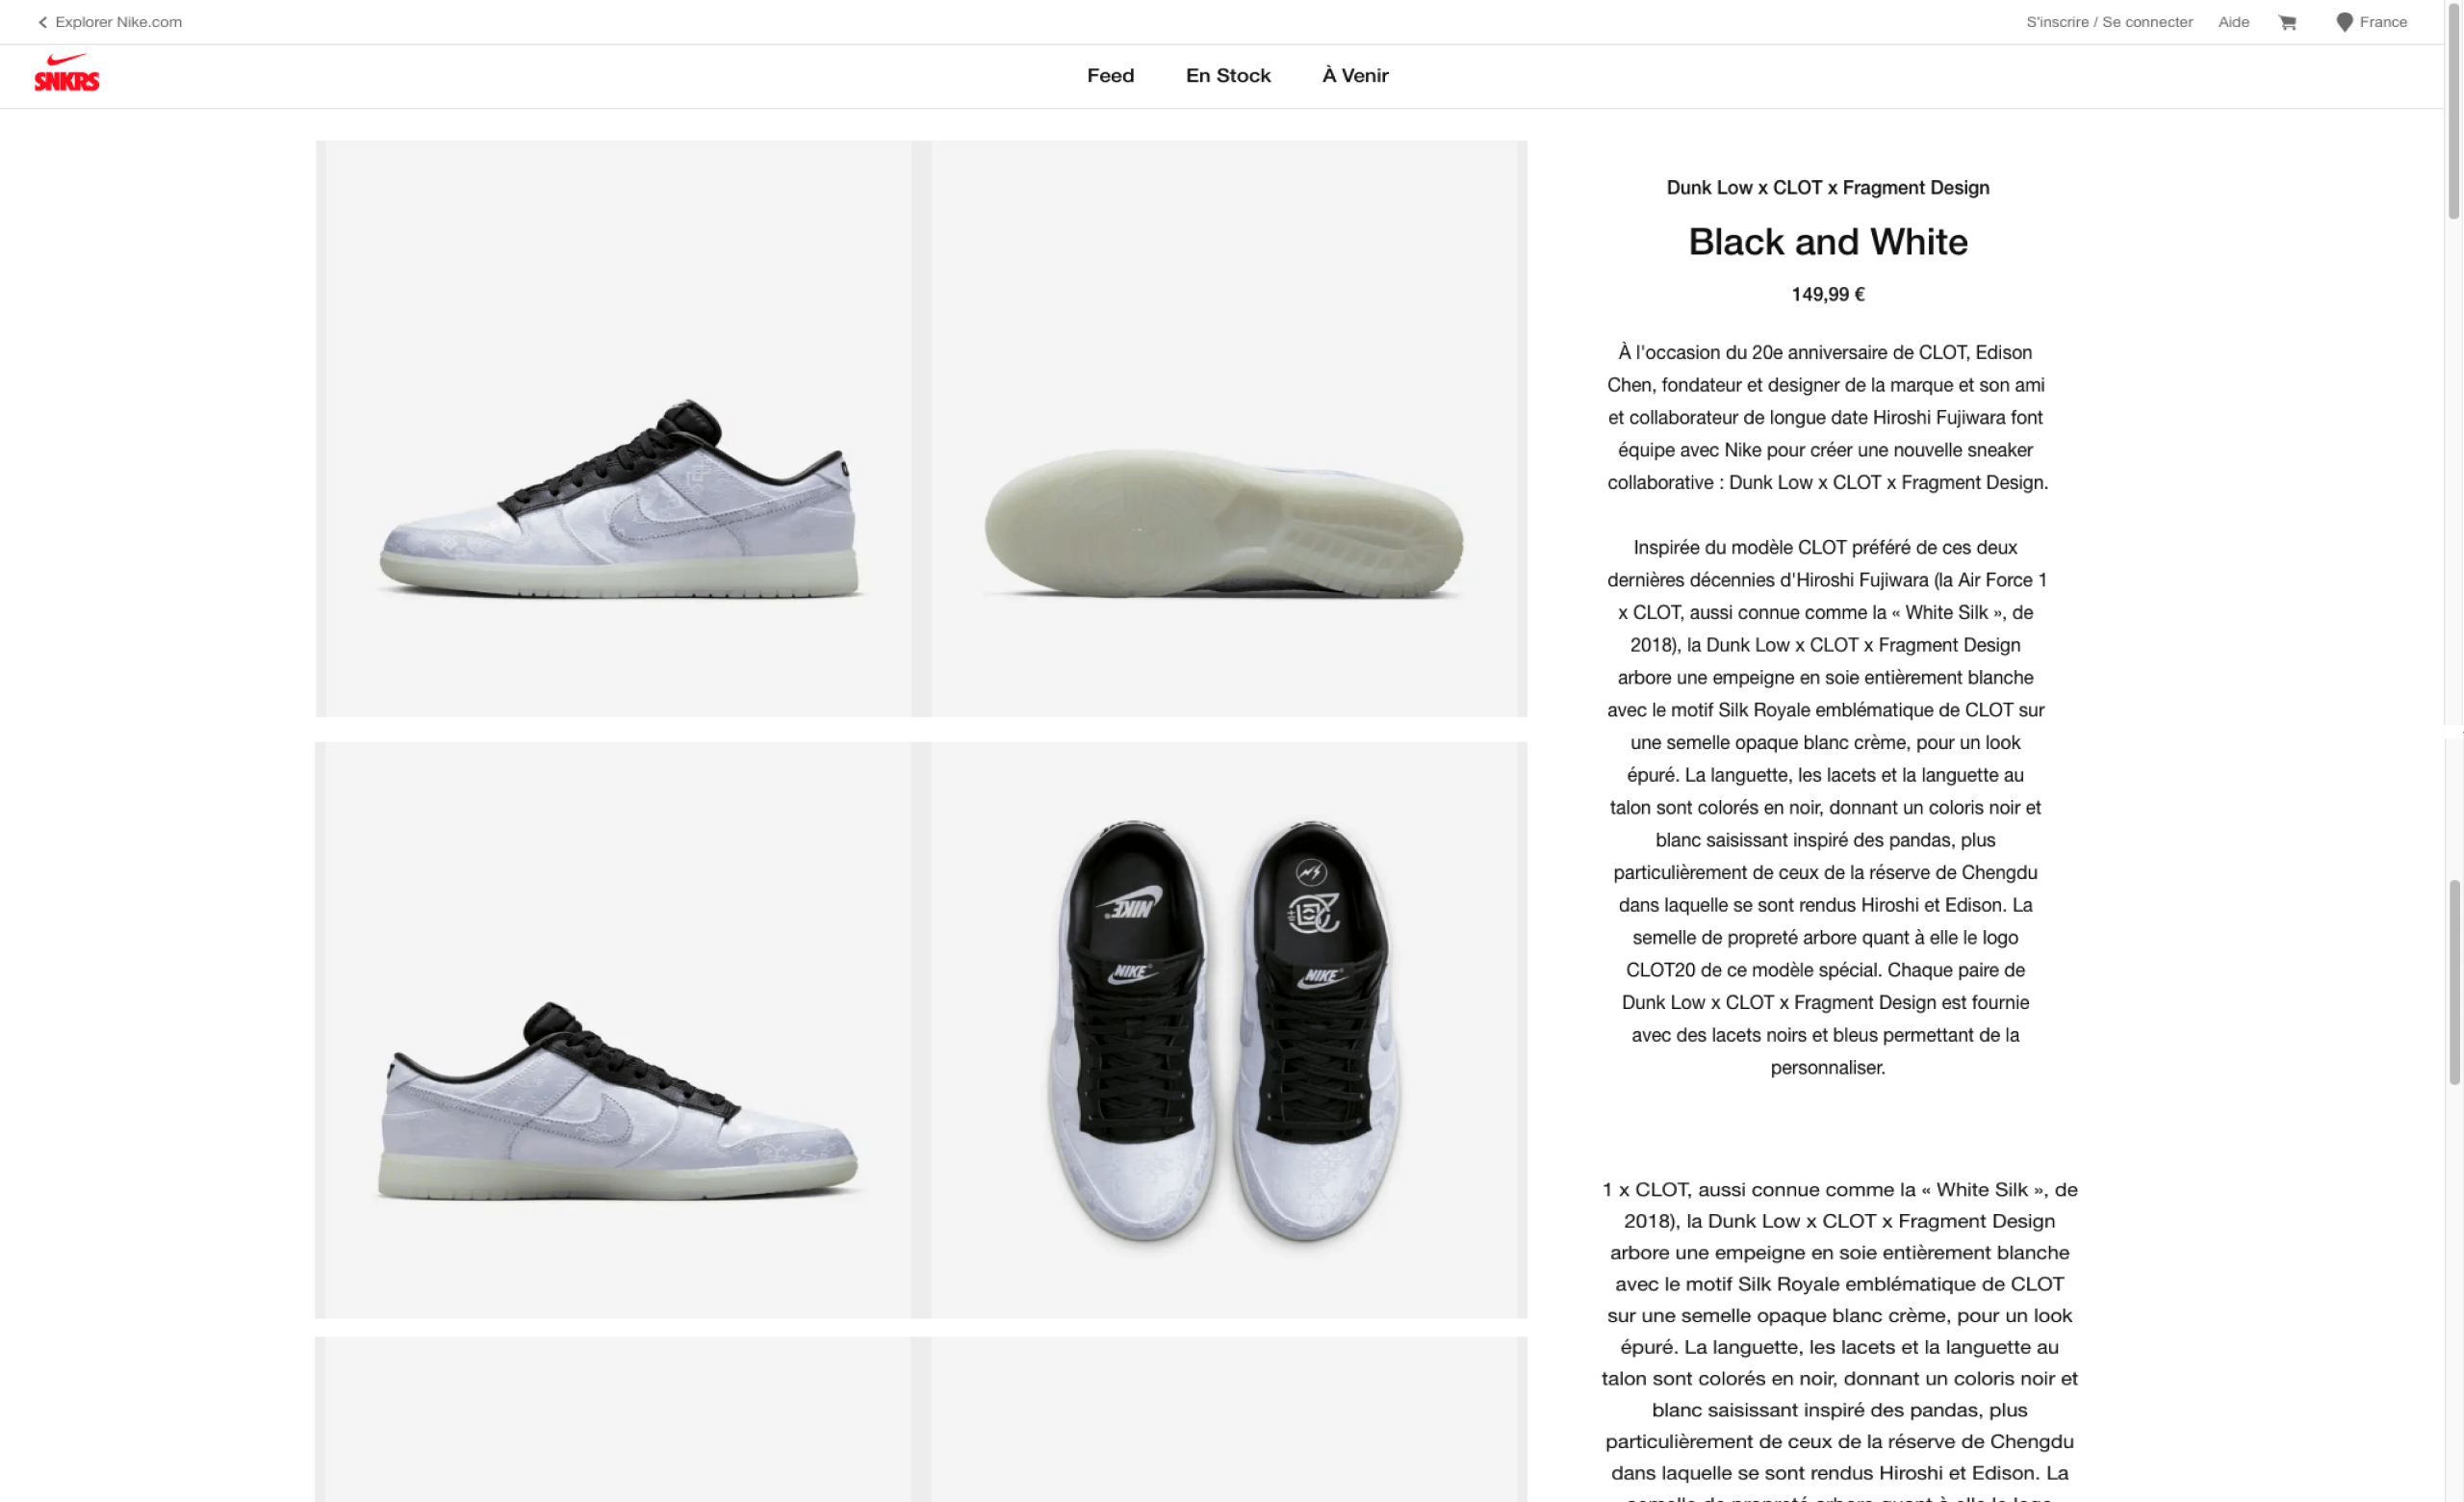Click the 149,99 € price text
This screenshot has width=2464, height=1502.
1827,294
